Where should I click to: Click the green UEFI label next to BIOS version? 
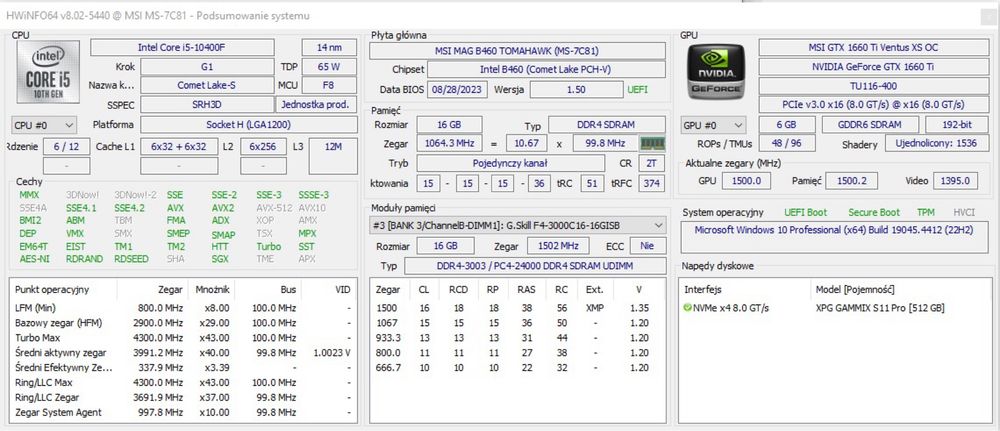click(x=637, y=89)
